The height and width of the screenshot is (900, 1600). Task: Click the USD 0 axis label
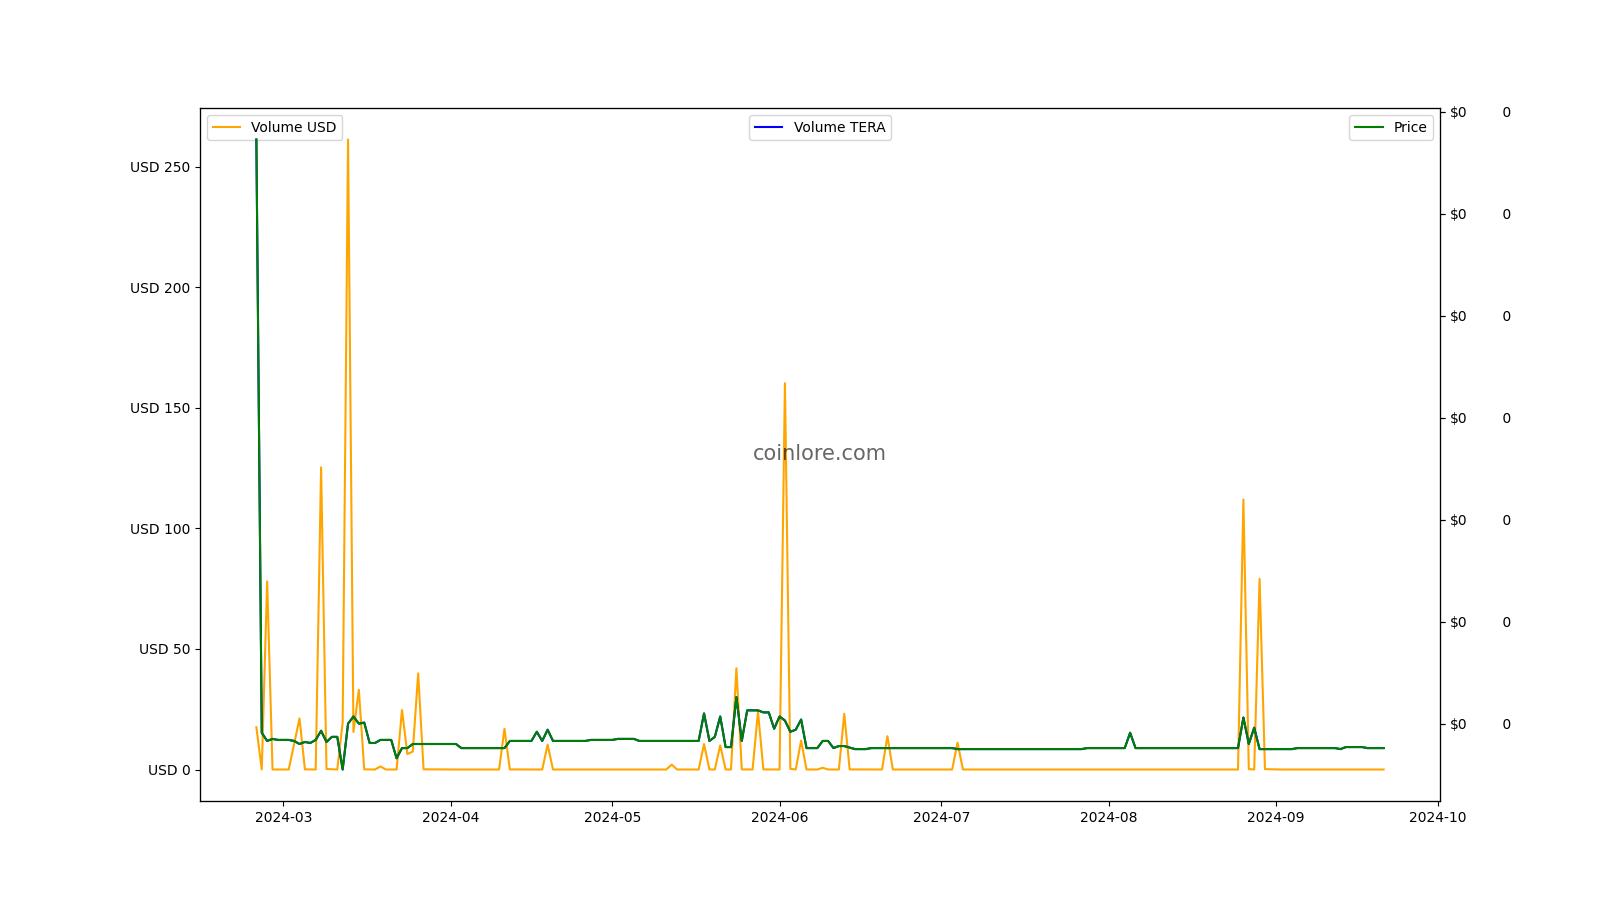(169, 770)
